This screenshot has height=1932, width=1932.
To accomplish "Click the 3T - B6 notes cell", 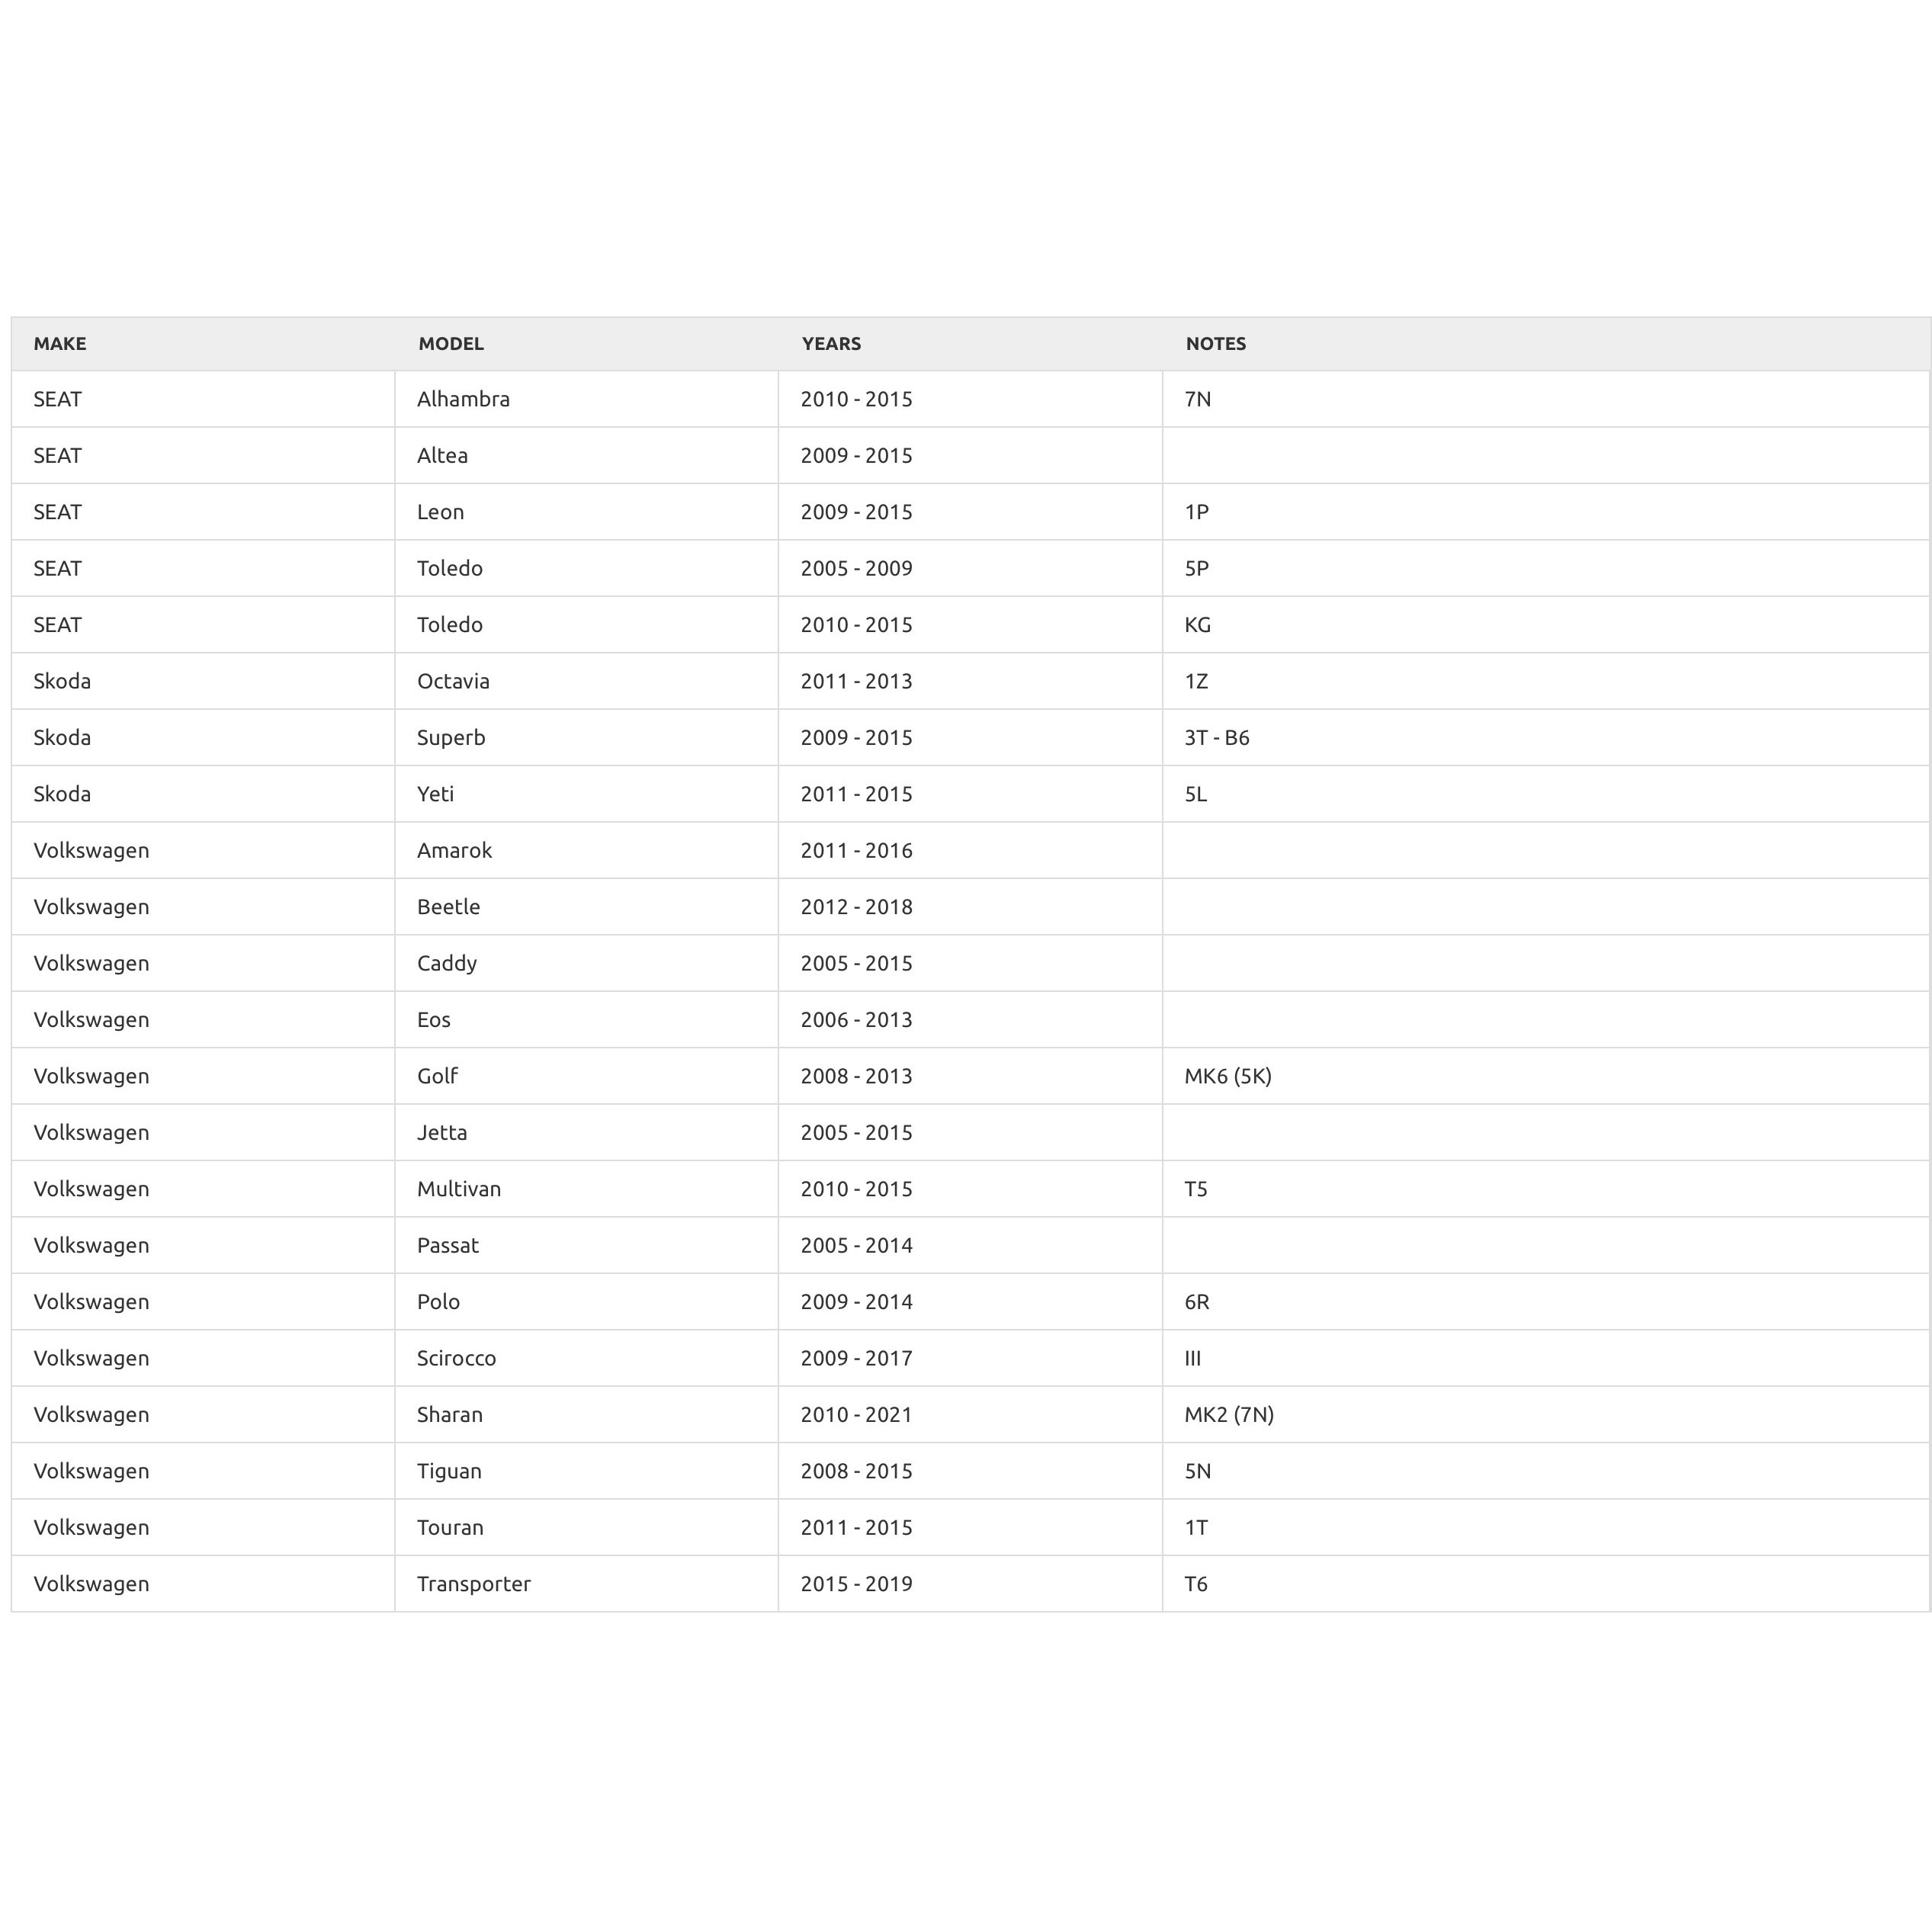I will click(x=1217, y=738).
